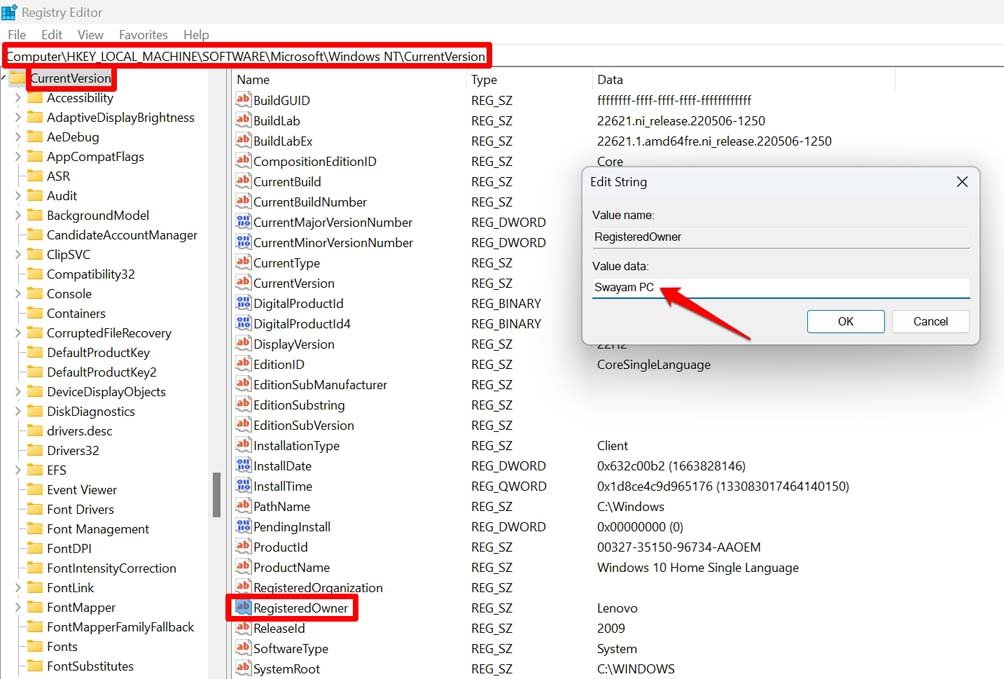Open the Favorites menu
This screenshot has width=1004, height=679.
143,34
